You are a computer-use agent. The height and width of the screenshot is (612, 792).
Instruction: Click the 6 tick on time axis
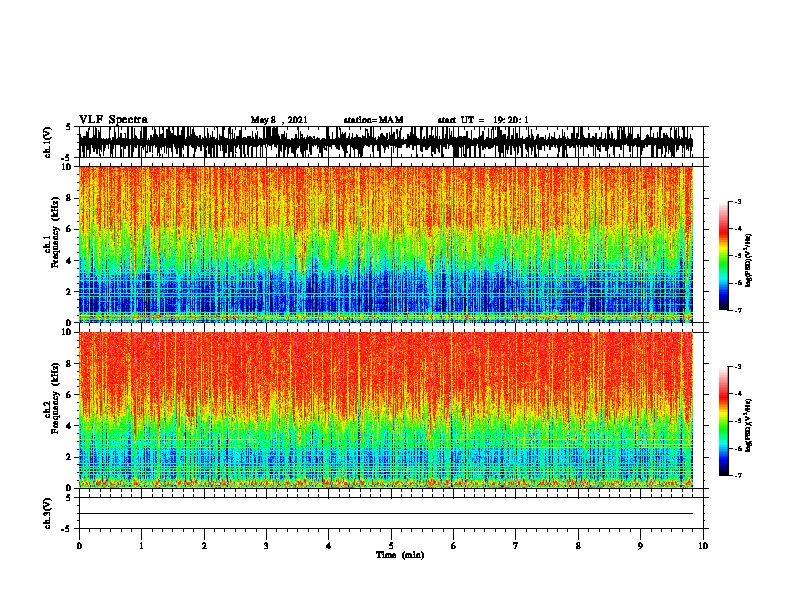point(454,546)
